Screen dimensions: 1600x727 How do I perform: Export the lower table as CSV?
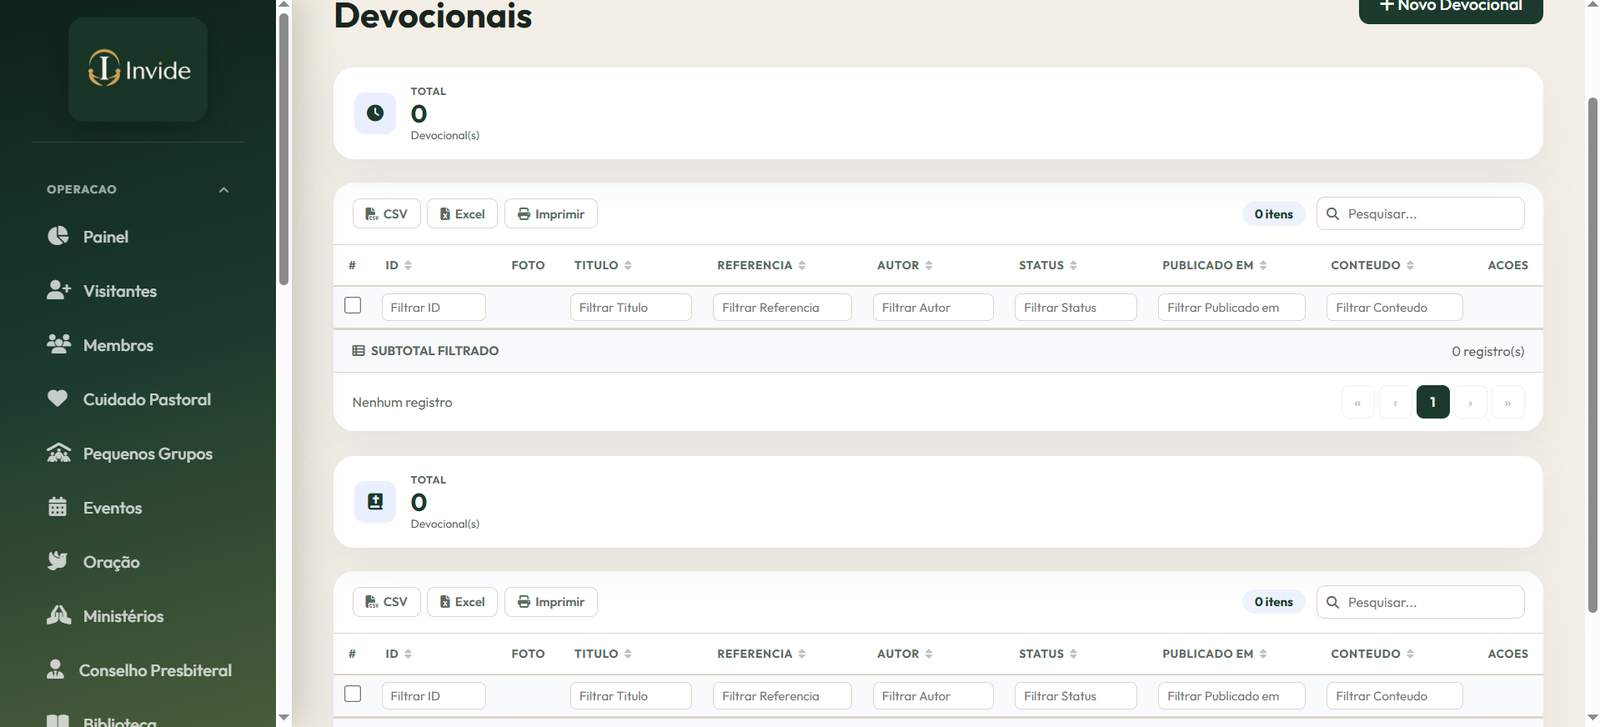387,602
